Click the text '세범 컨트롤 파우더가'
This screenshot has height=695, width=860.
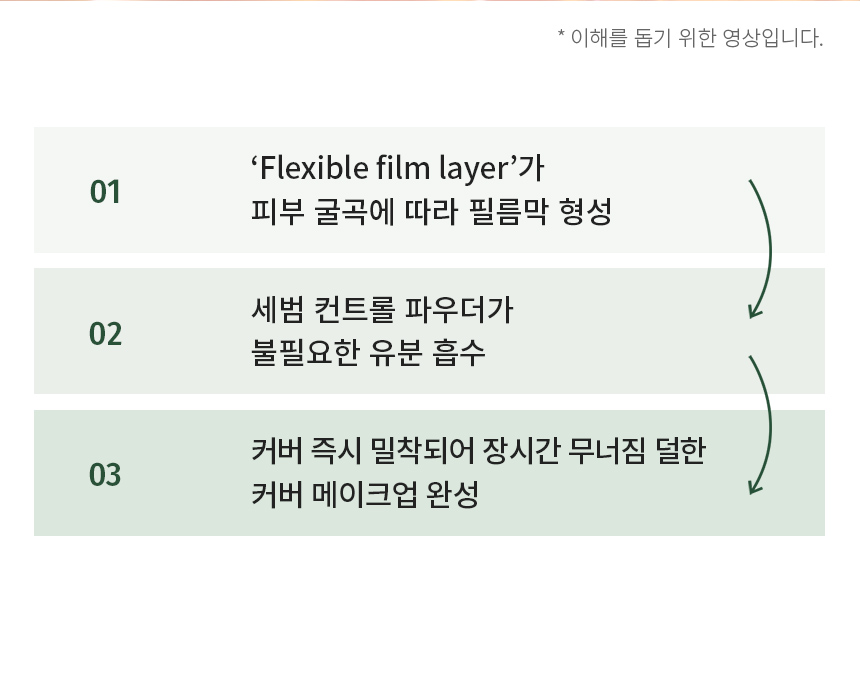point(382,309)
